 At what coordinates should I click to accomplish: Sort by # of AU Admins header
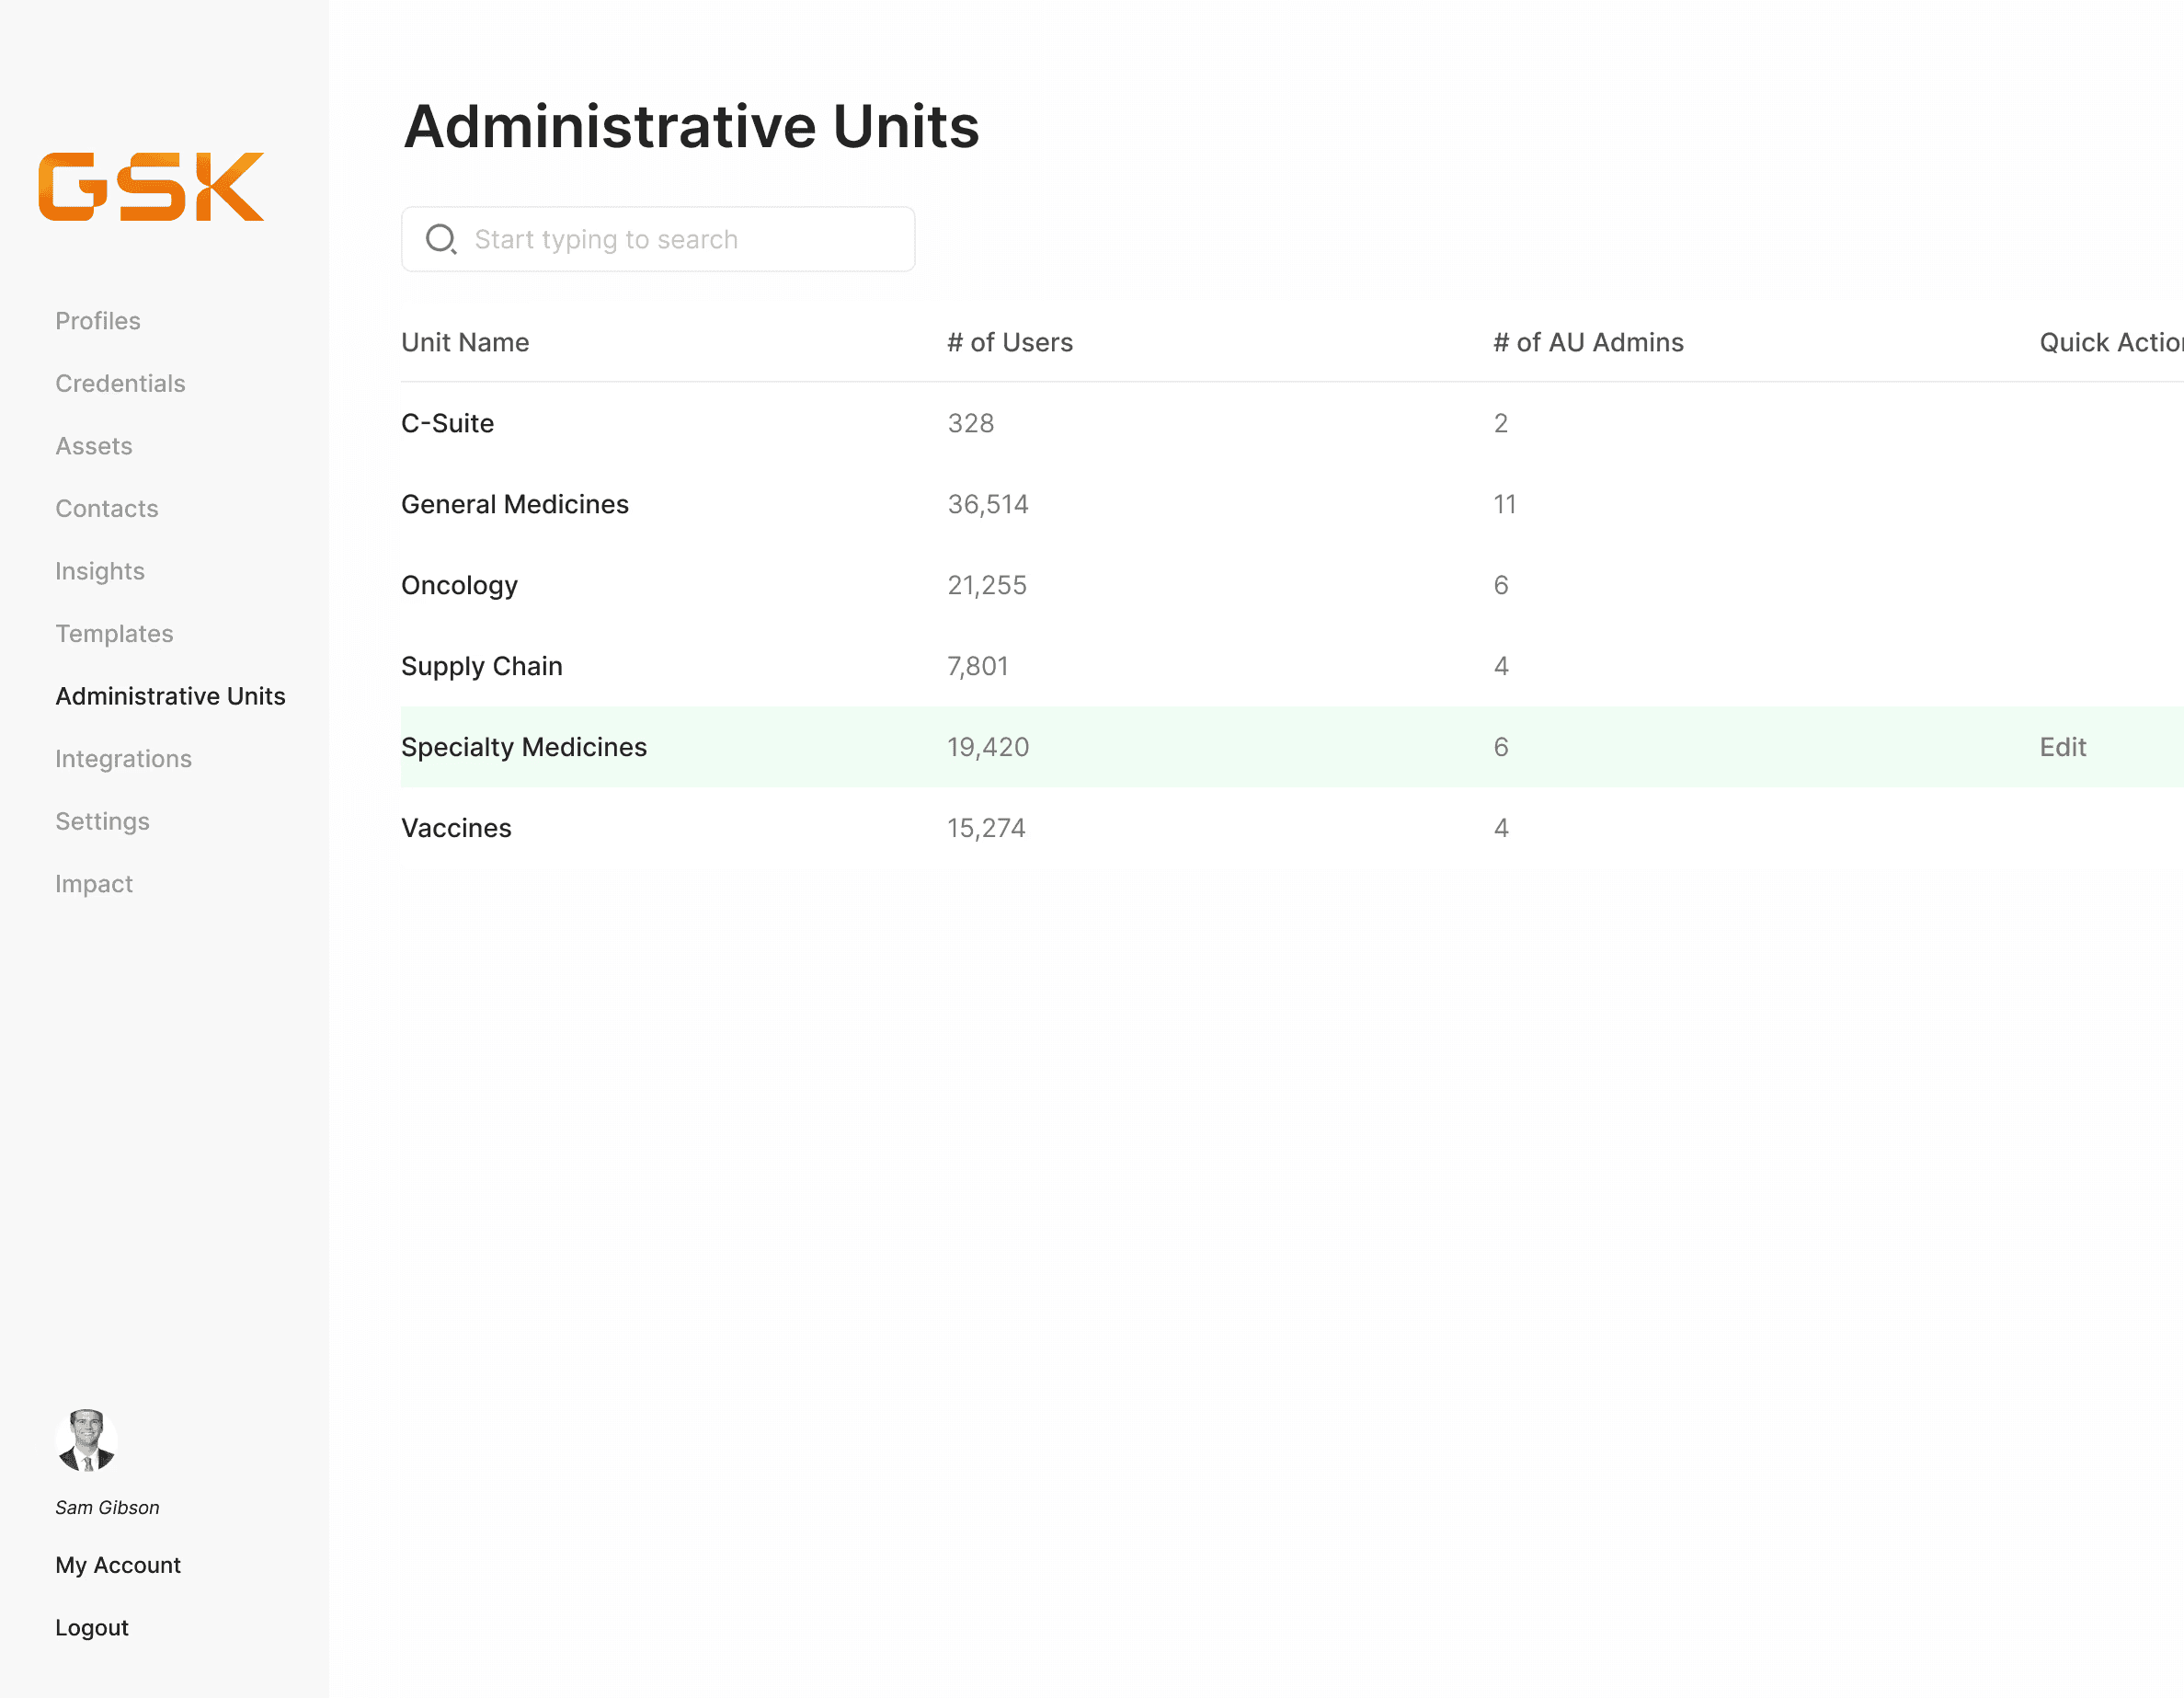tap(1589, 342)
